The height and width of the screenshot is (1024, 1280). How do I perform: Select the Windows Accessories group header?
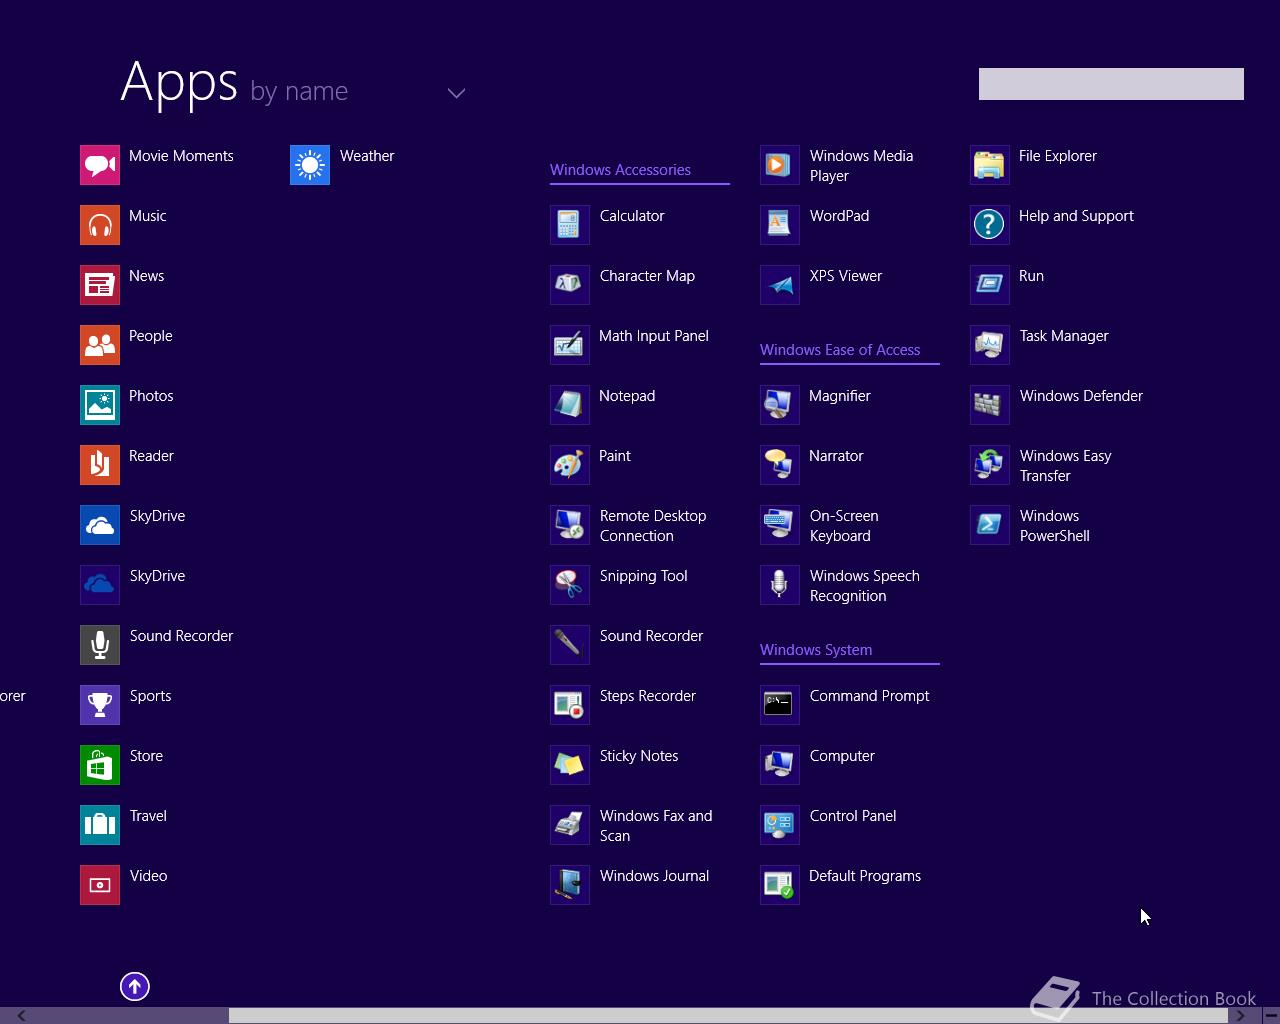620,170
